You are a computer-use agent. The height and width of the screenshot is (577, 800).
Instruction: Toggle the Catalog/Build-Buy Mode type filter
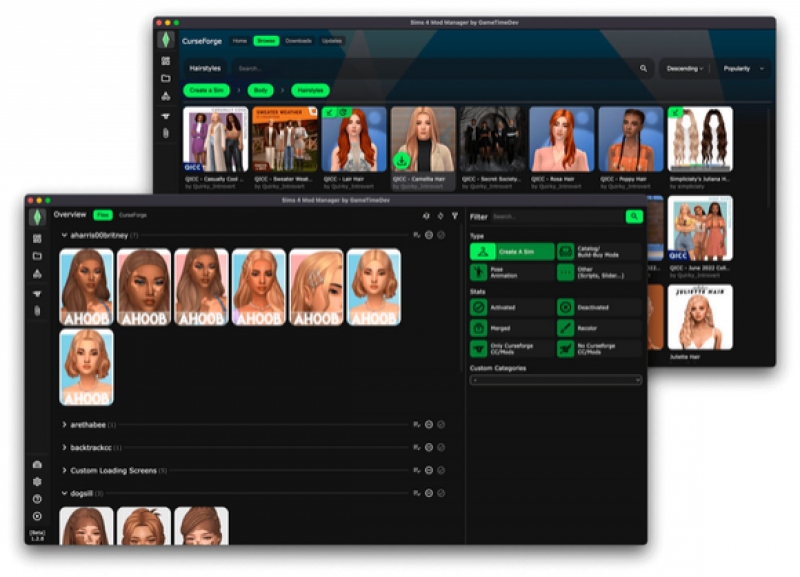599,252
